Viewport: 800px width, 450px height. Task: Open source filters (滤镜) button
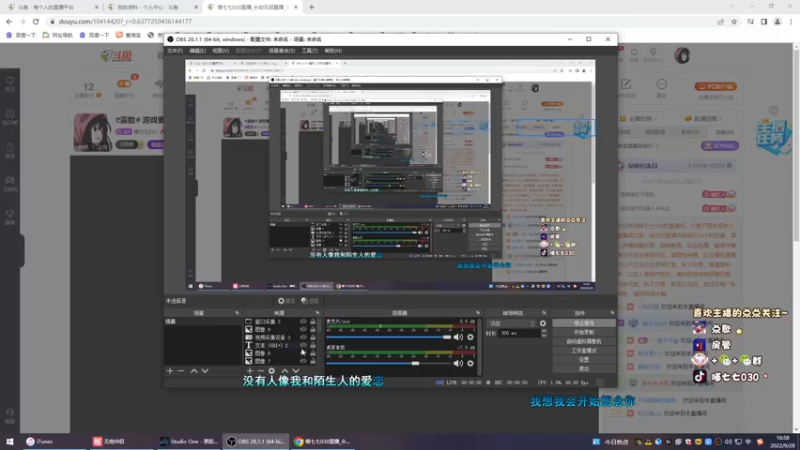(x=310, y=301)
